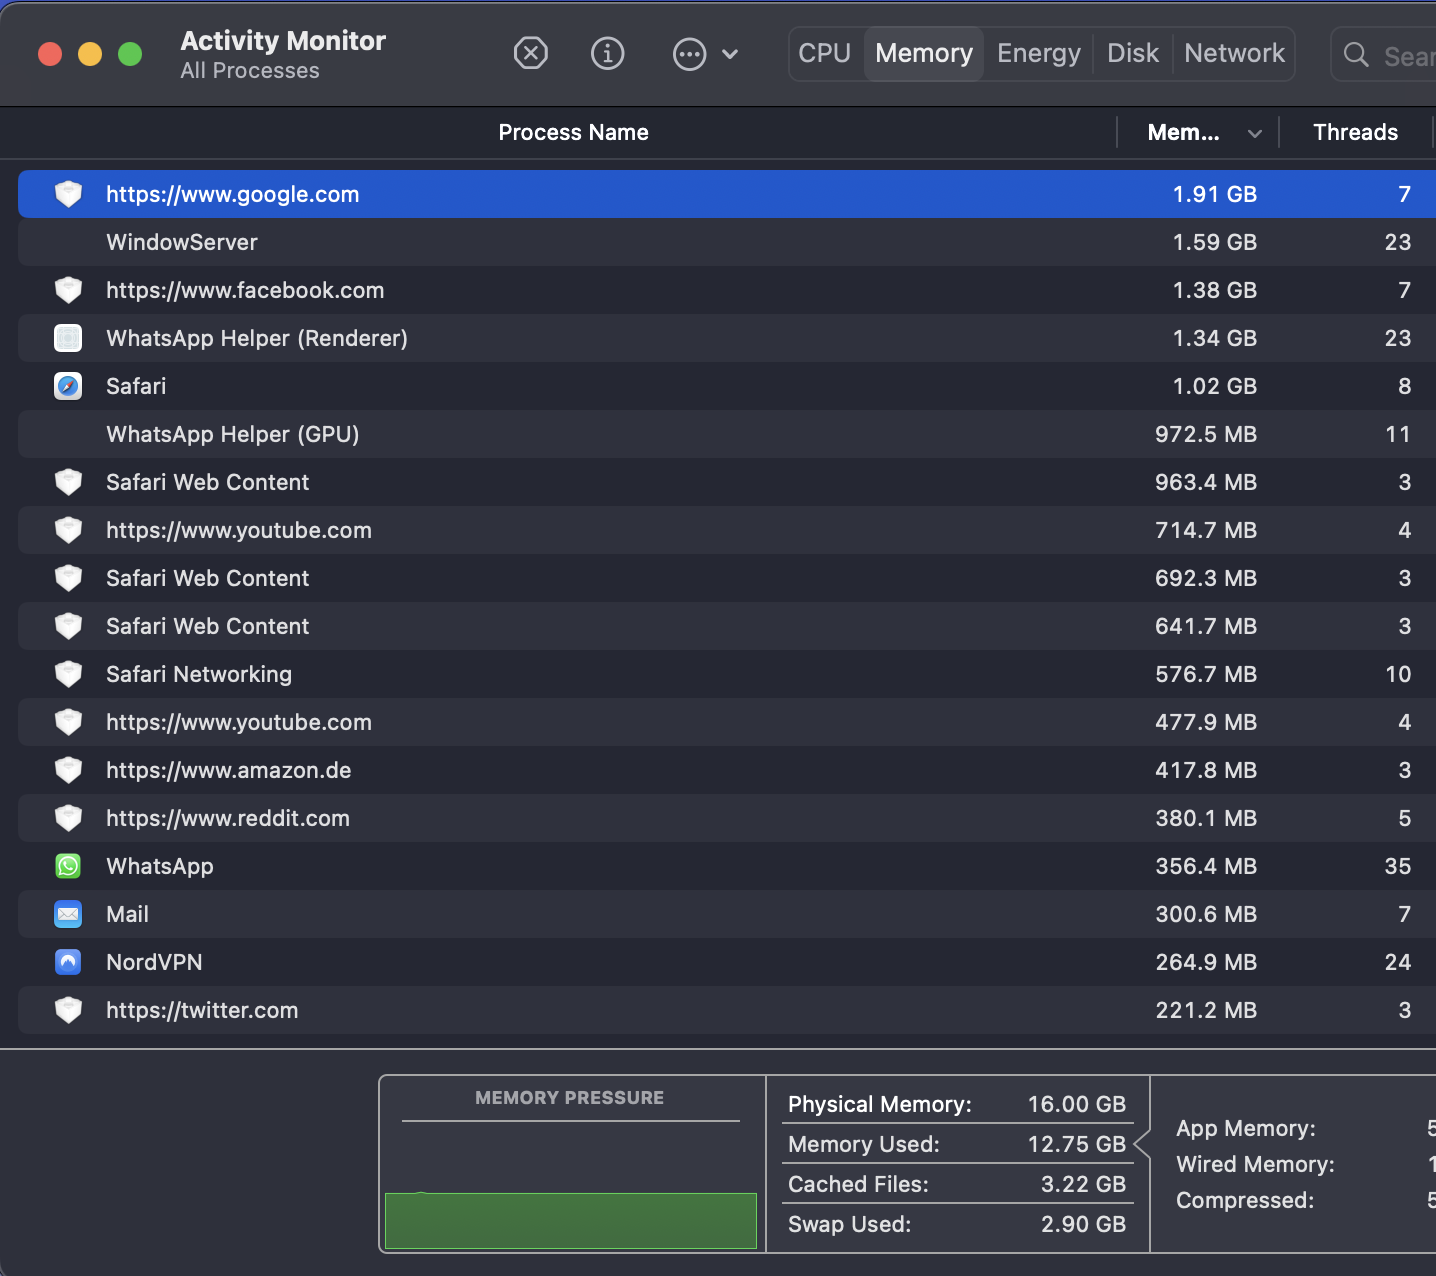The width and height of the screenshot is (1436, 1276).
Task: Click the Safari Networking process name
Action: (199, 674)
